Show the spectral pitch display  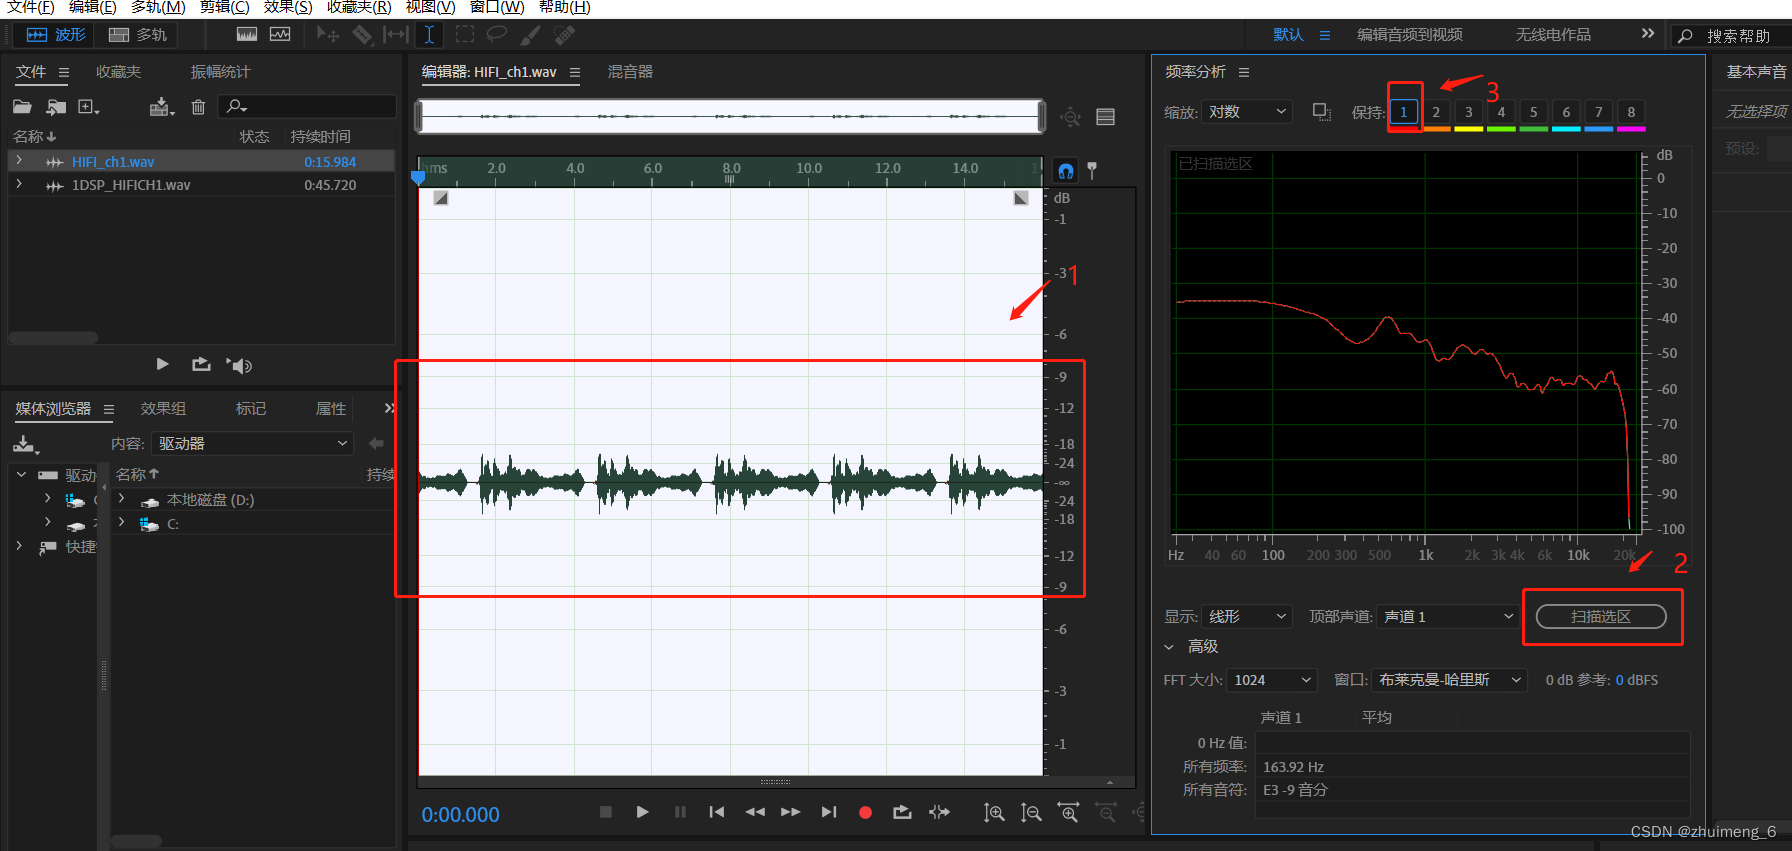(x=280, y=35)
